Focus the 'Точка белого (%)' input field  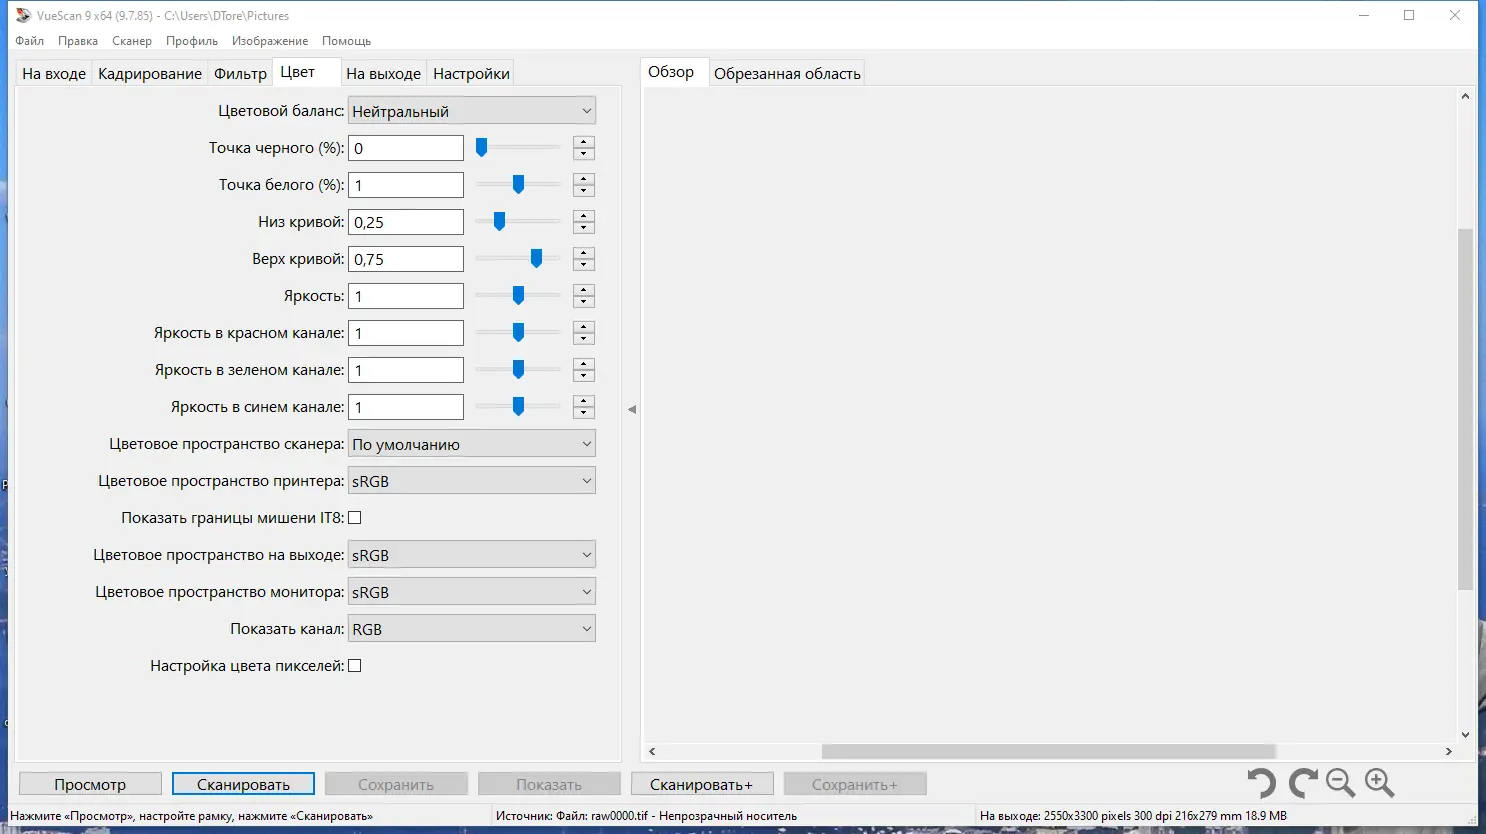click(x=406, y=185)
